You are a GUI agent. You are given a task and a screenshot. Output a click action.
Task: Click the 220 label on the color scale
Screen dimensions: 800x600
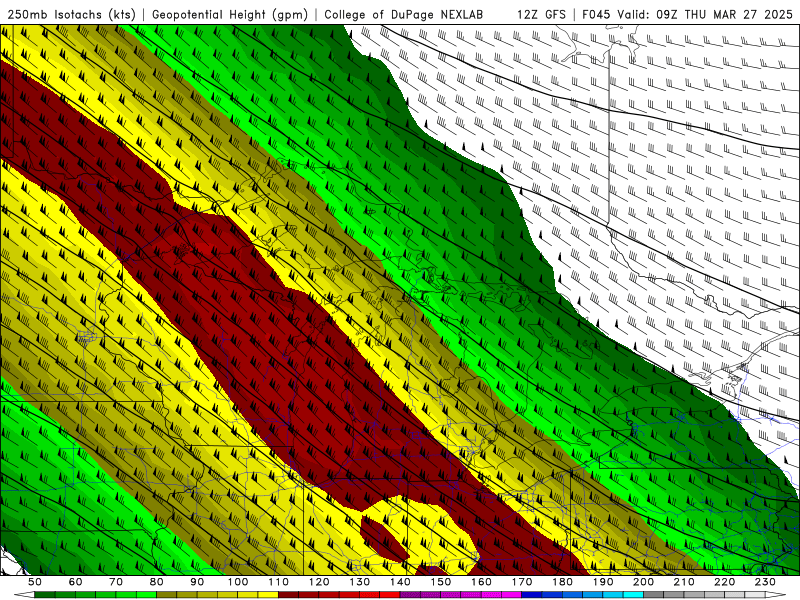[x=724, y=582]
